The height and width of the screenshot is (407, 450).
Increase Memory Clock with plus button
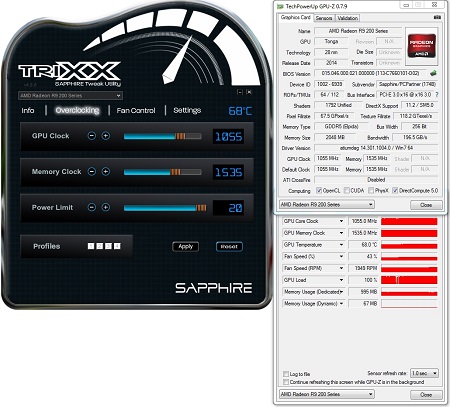(x=106, y=171)
